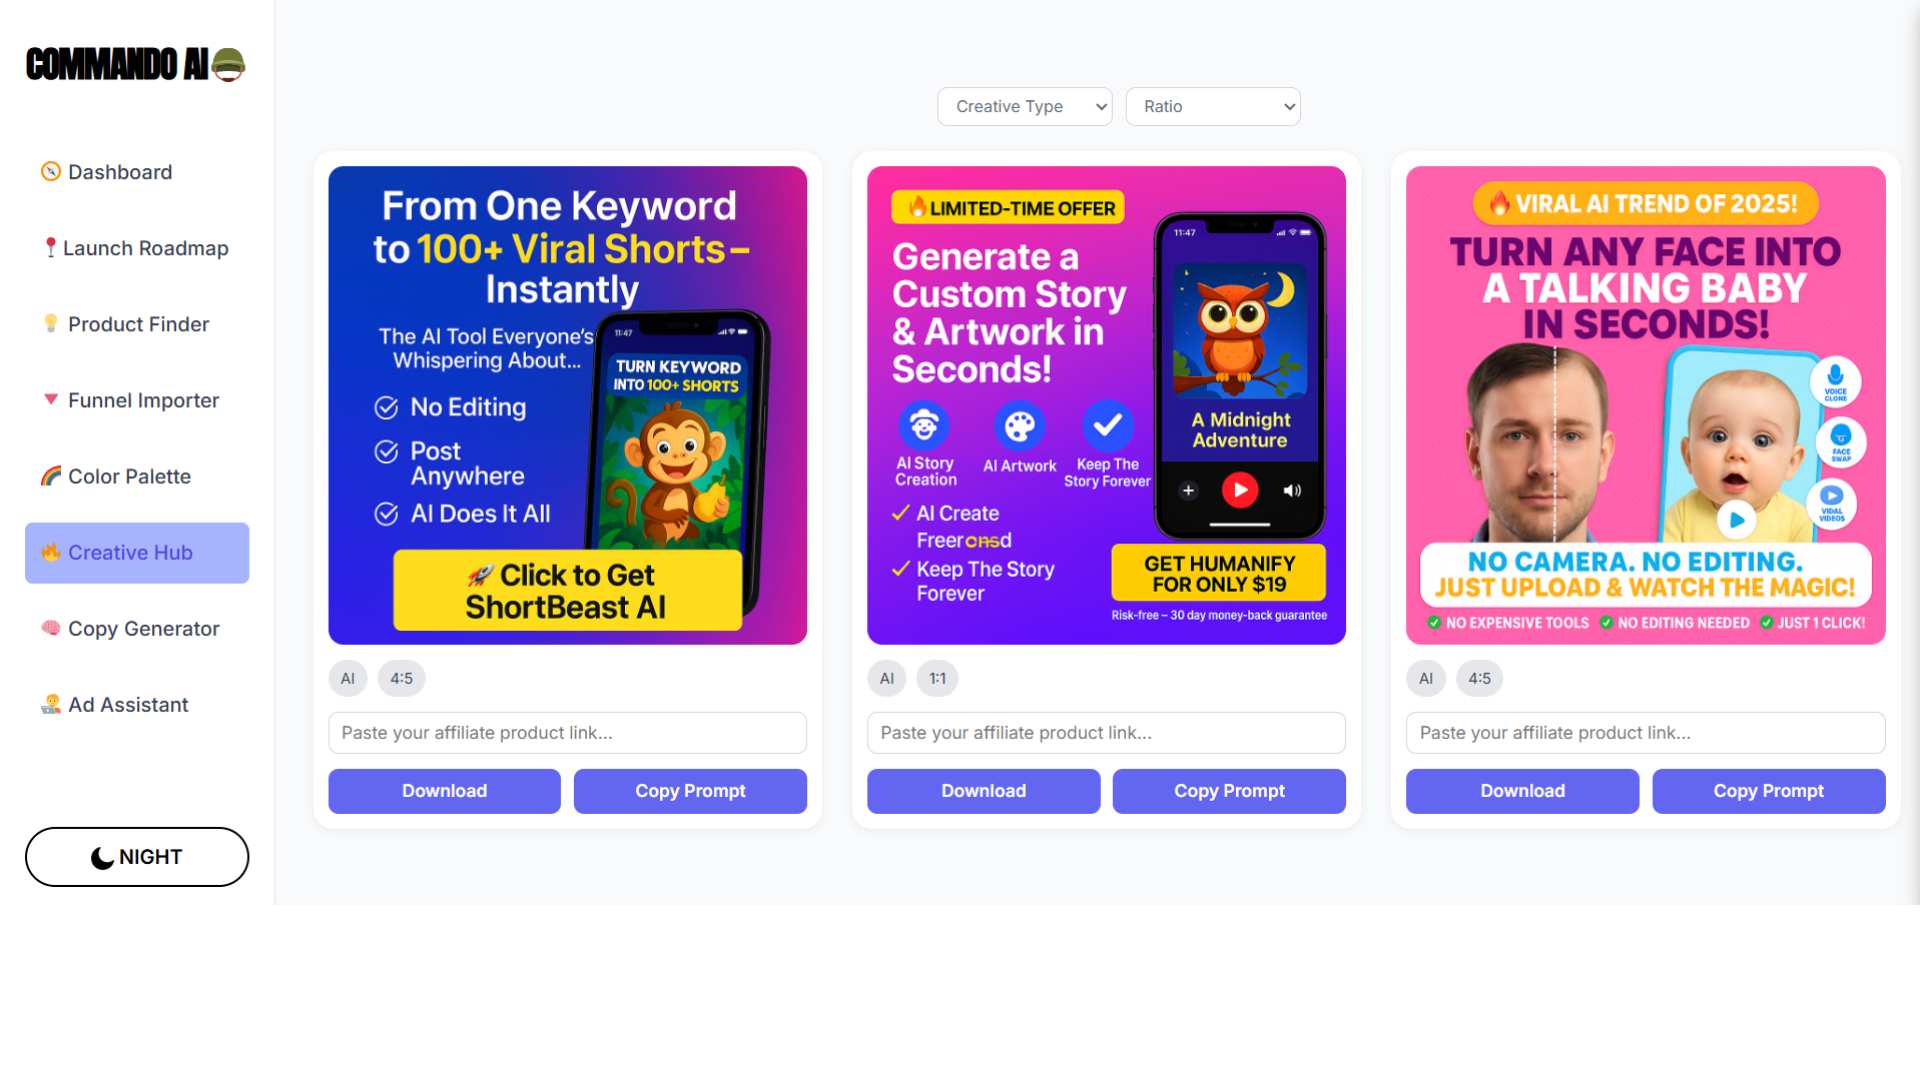
Task: Open the talking baby ad thumbnail
Action: [x=1645, y=405]
